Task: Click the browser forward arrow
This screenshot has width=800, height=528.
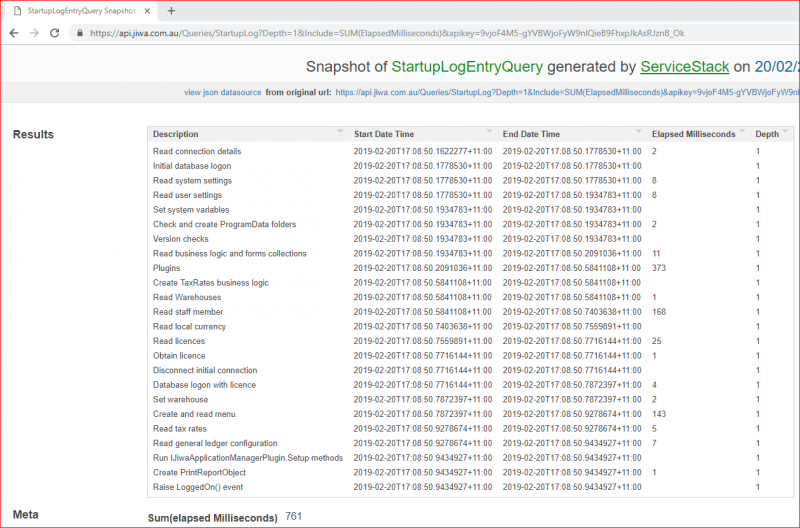Action: tap(33, 33)
